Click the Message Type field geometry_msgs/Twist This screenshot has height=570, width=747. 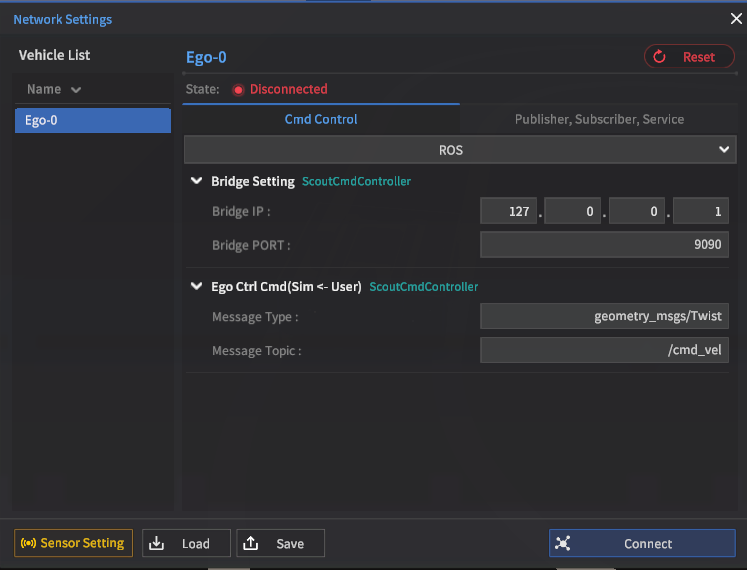604,316
